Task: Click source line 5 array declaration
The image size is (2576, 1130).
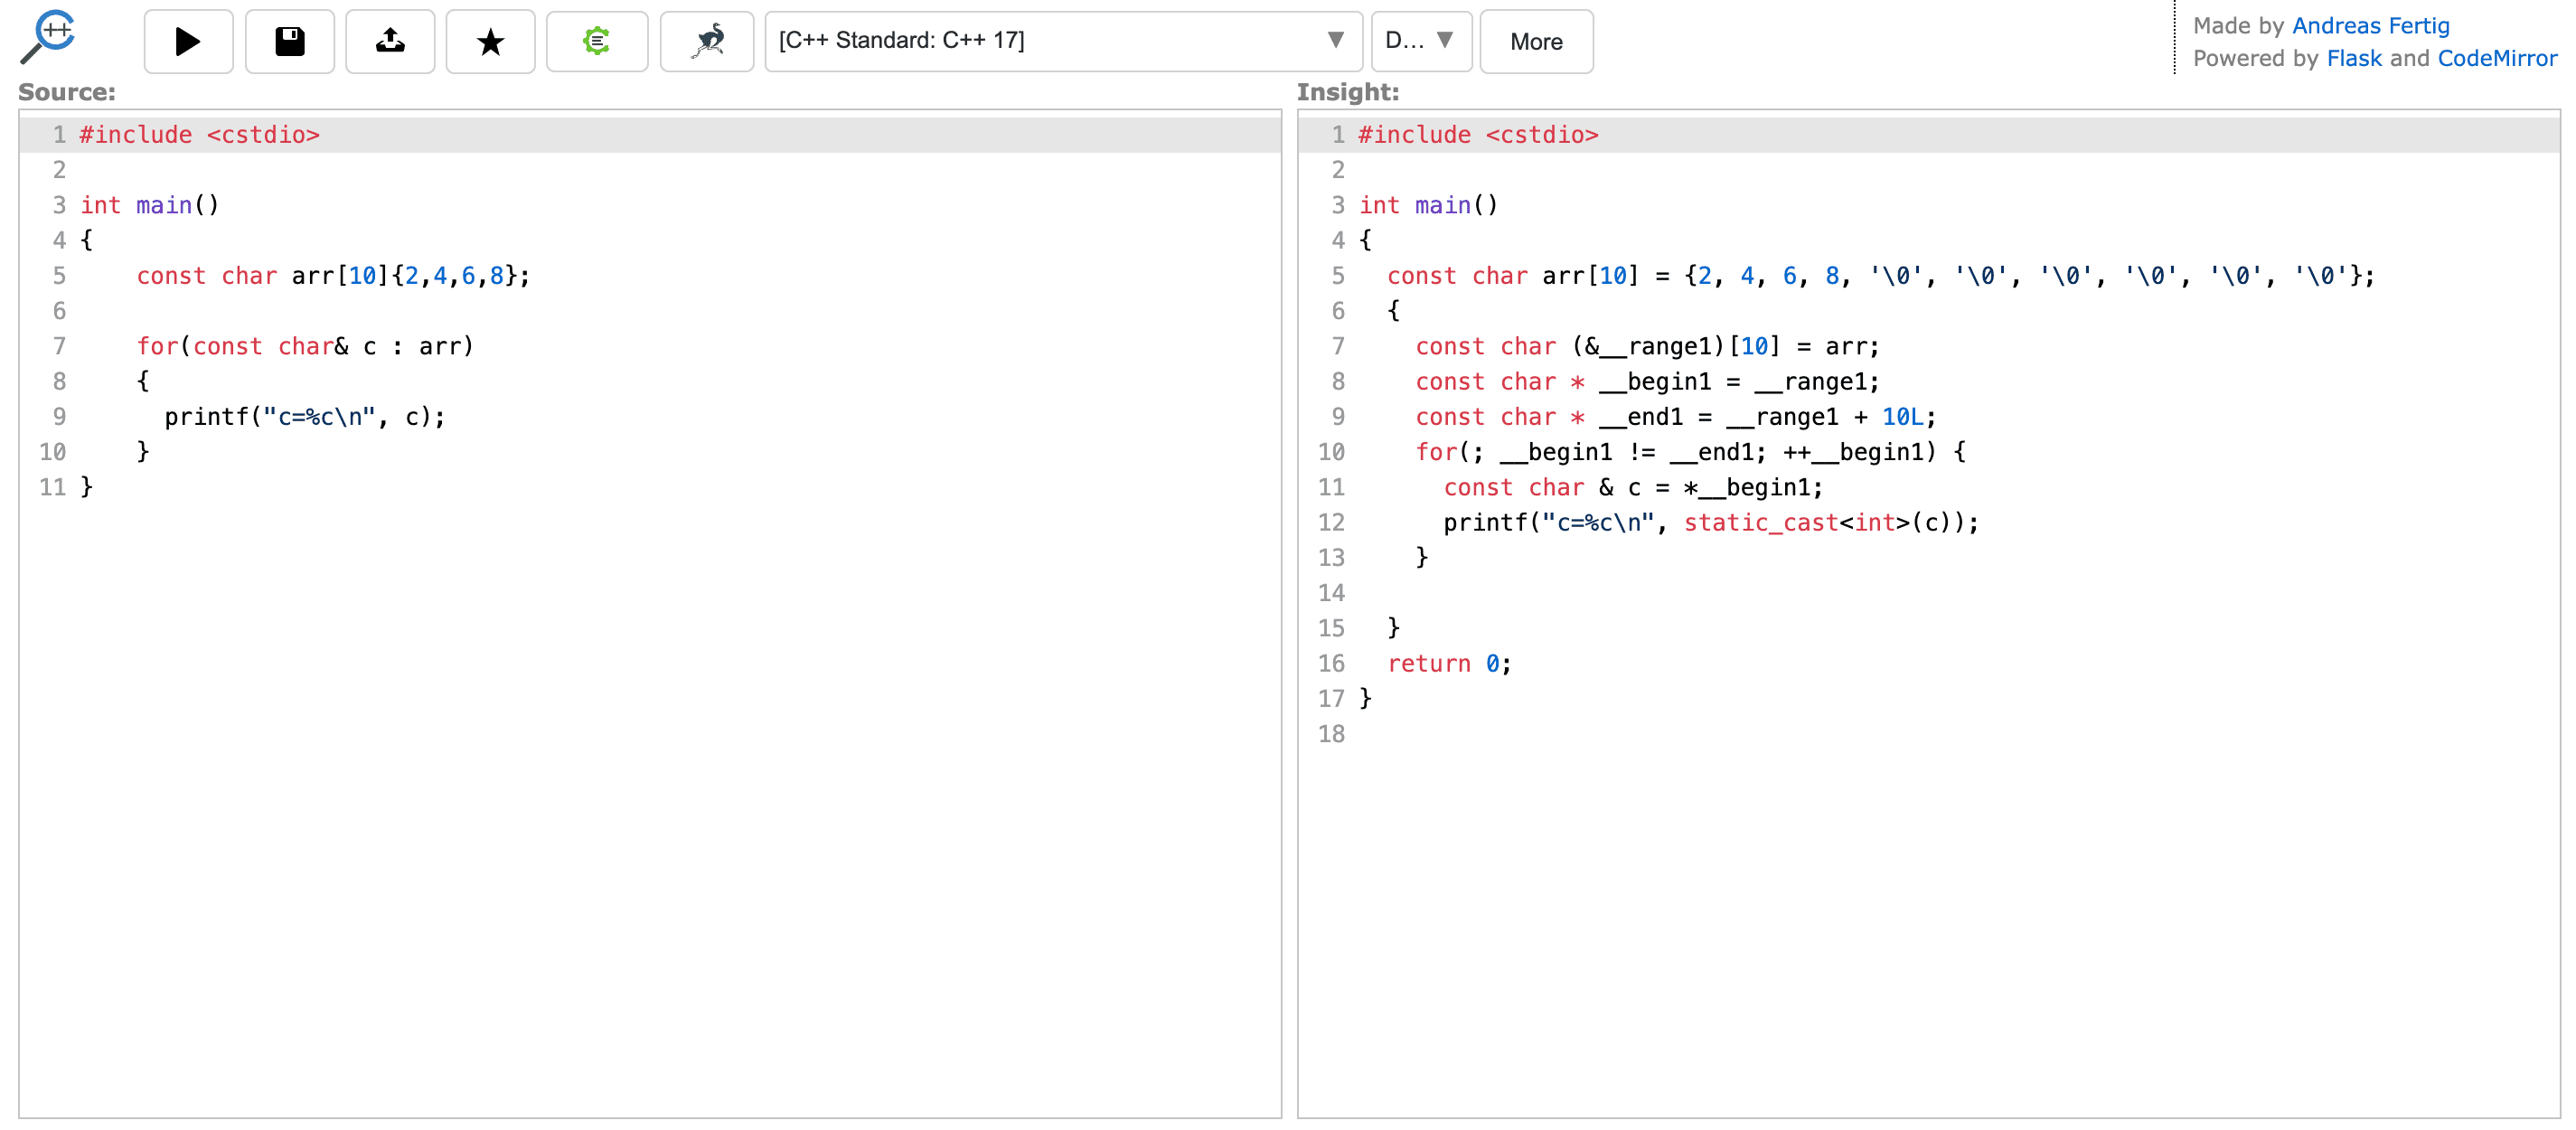Action: [333, 276]
